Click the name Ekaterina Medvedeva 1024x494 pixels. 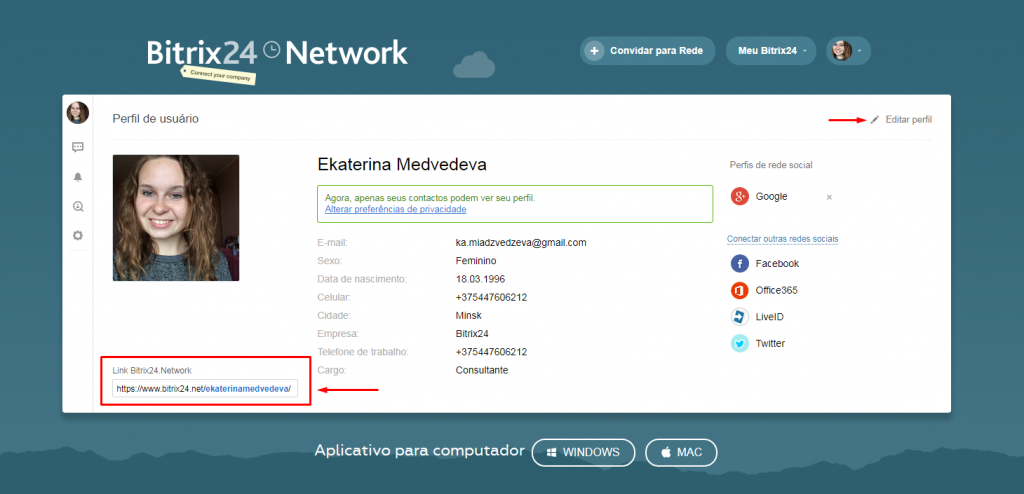(x=402, y=165)
